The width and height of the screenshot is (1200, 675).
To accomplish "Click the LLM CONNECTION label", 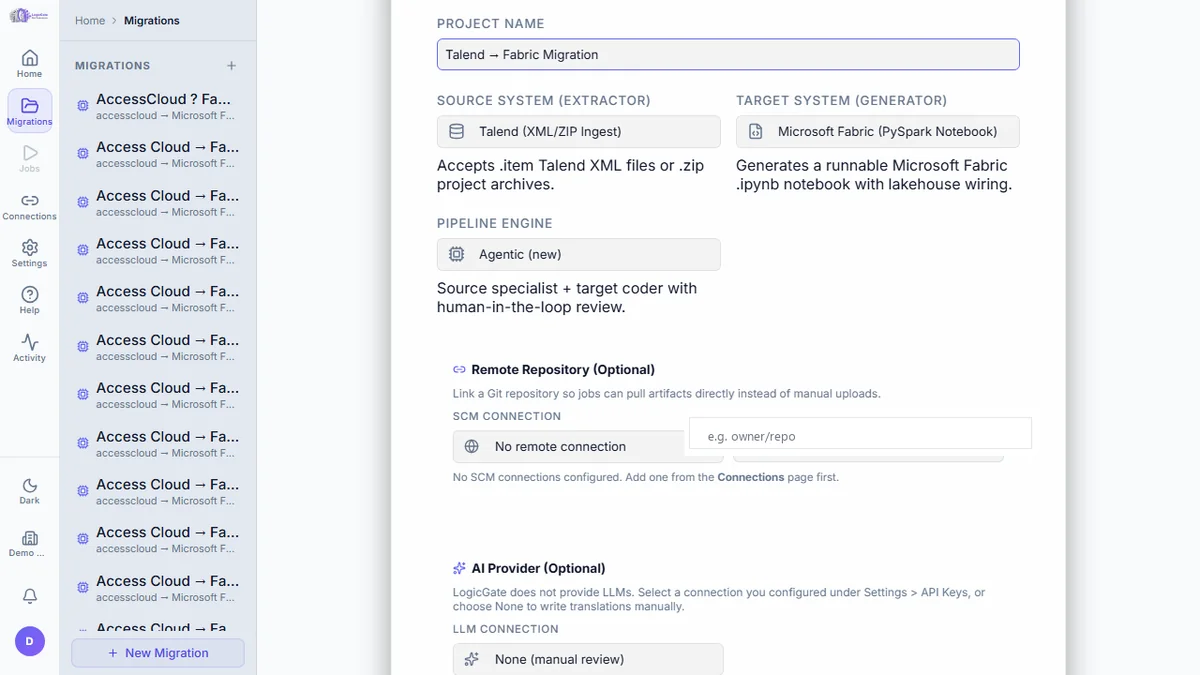I will [505, 629].
